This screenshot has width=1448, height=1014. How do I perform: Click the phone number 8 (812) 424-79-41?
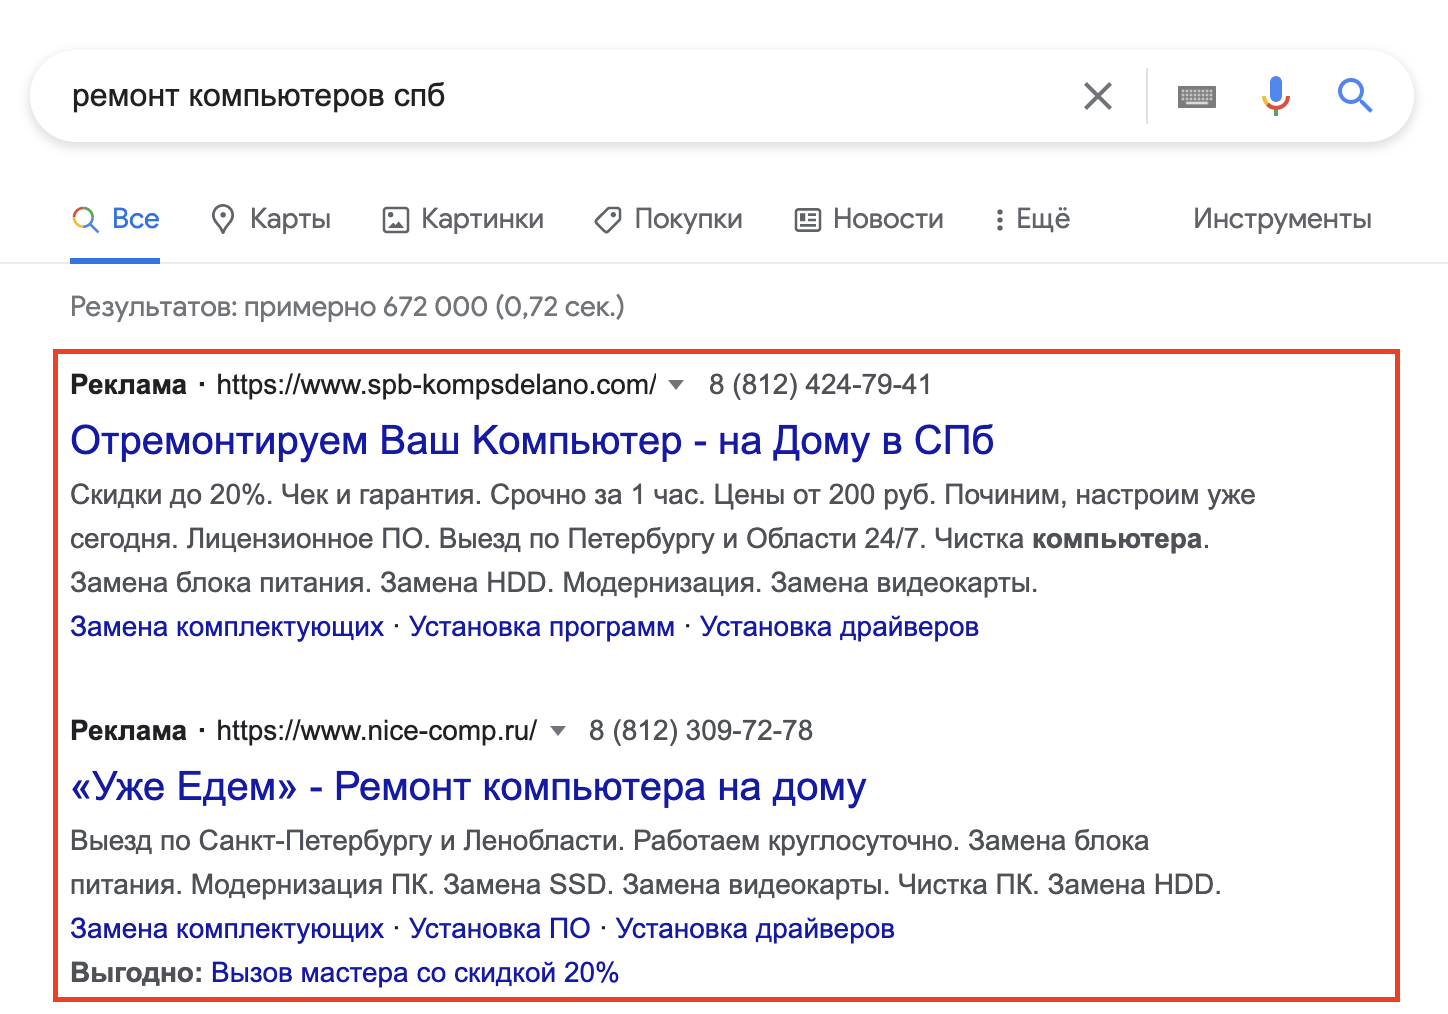click(x=820, y=385)
